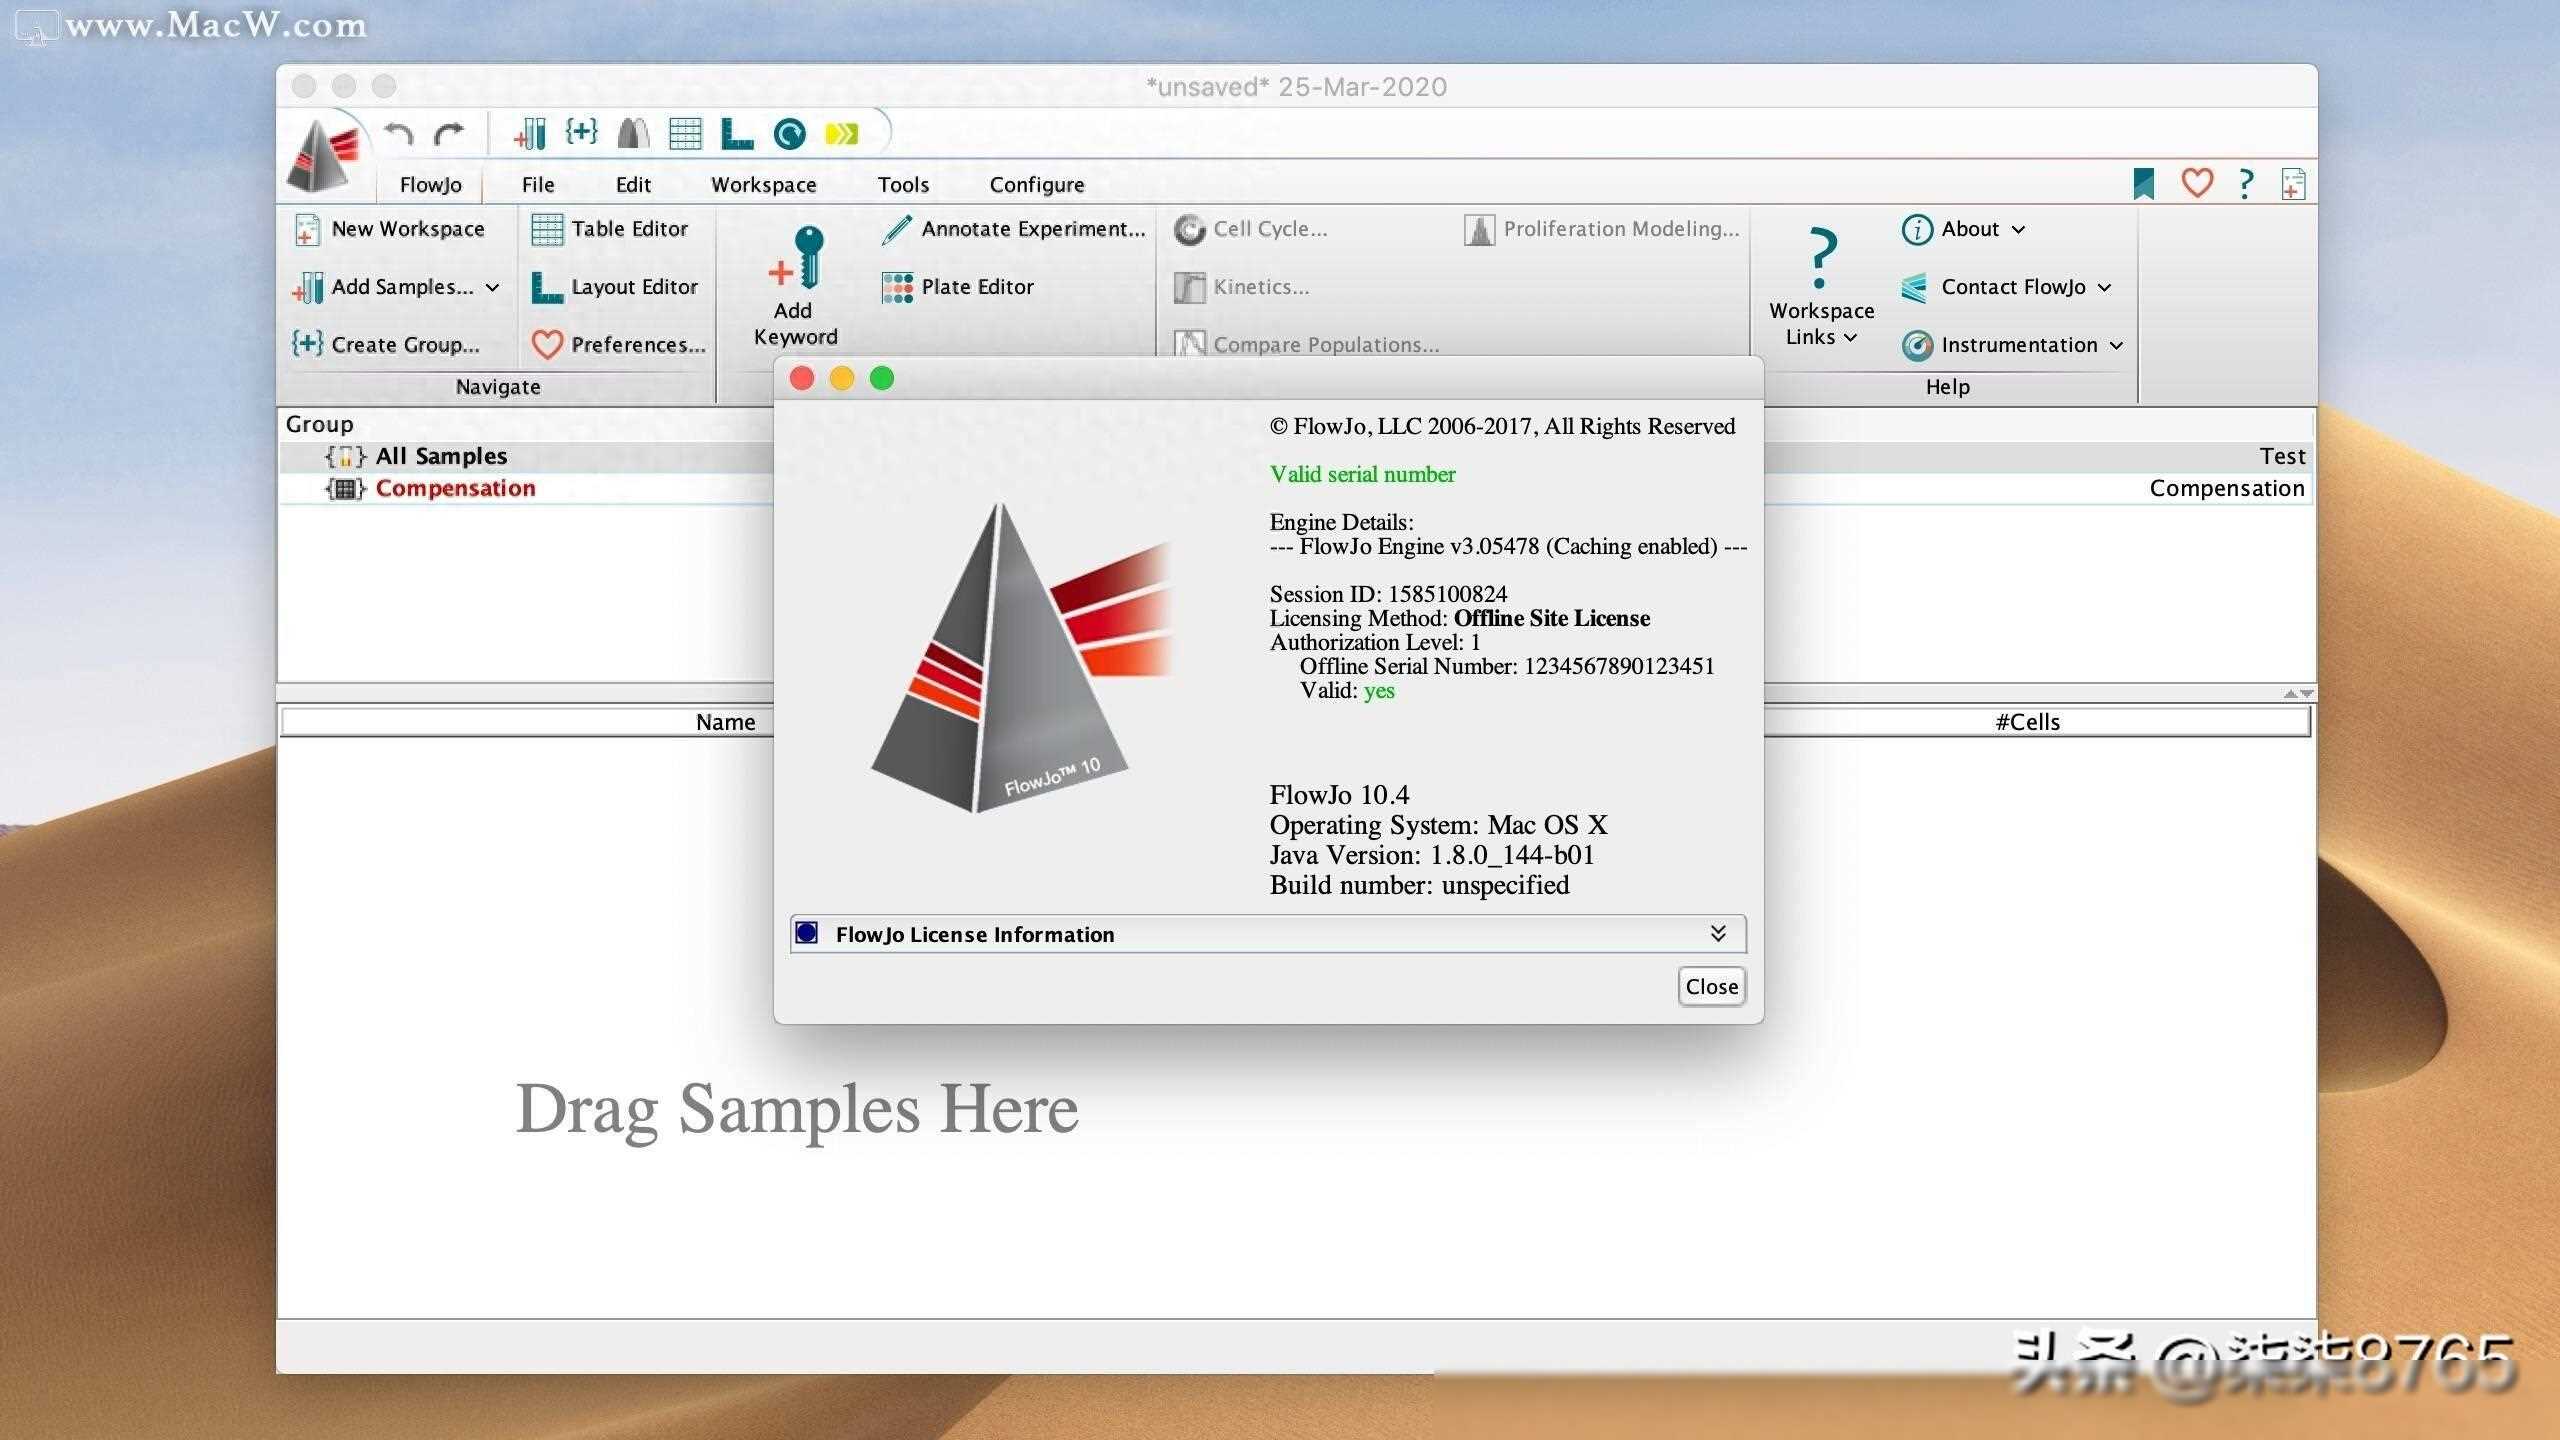Expand the About dropdown
Viewport: 2560px width, 1440px height.
2019,230
